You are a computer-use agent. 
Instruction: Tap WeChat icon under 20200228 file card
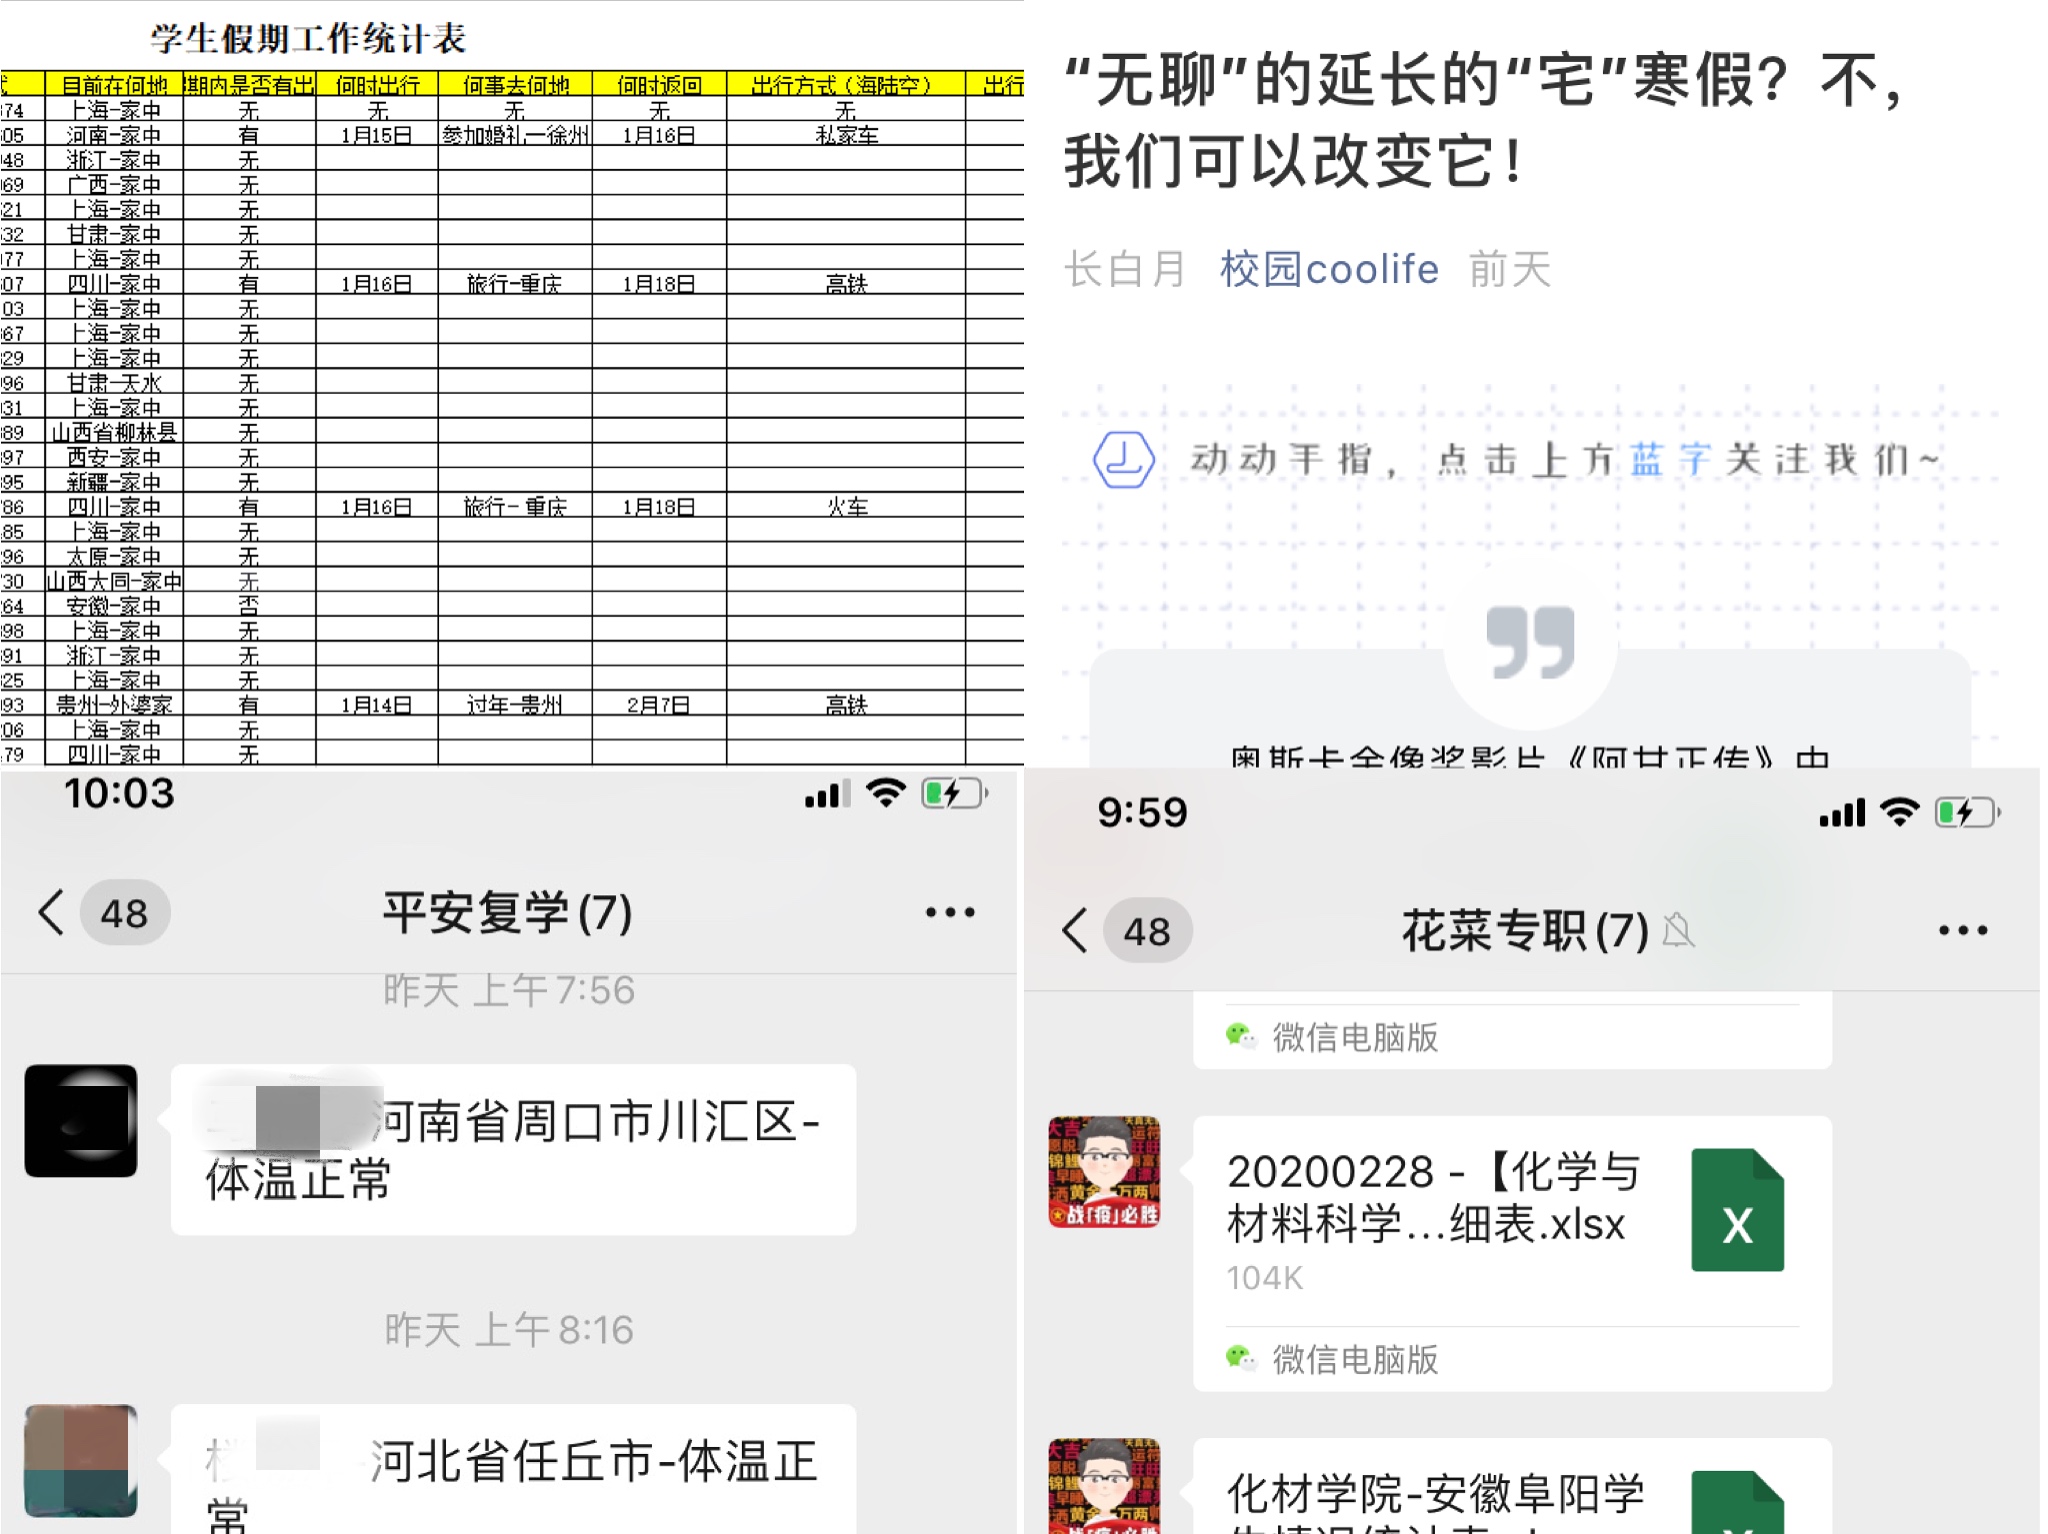click(x=1241, y=1358)
